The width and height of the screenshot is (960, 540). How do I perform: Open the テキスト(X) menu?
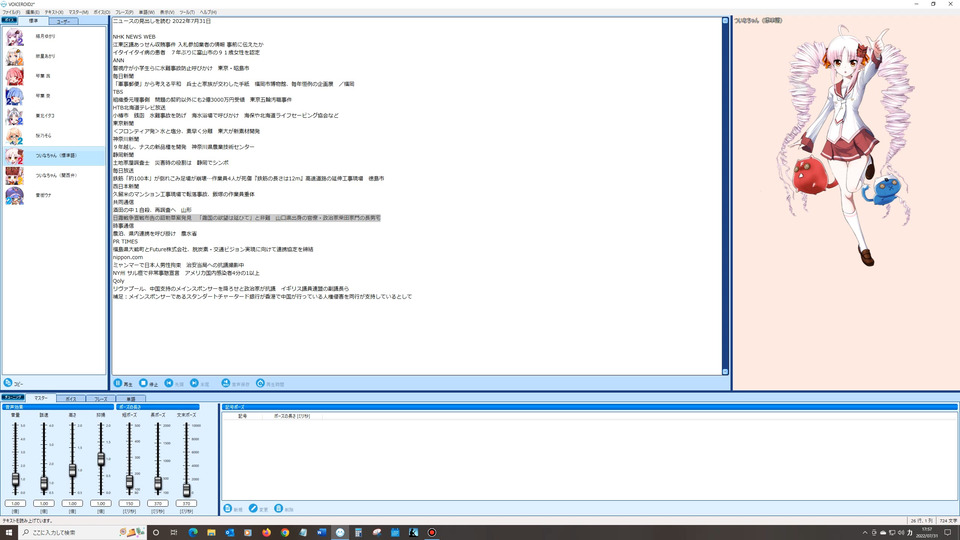(x=54, y=12)
